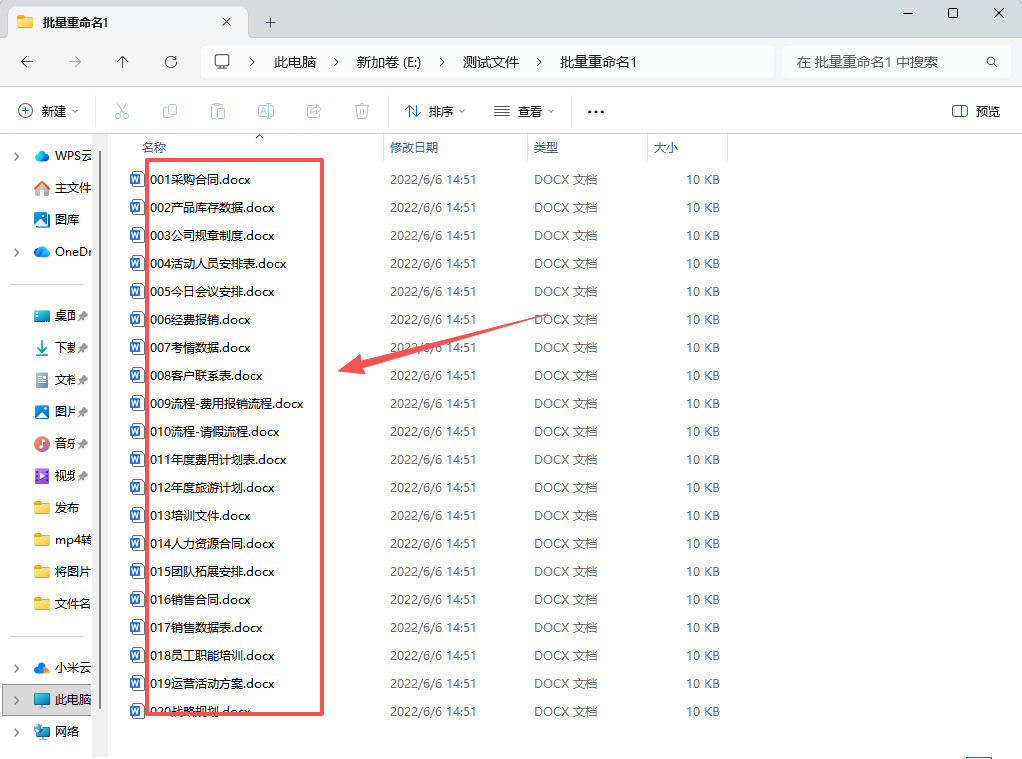Screen dimensions: 1022x759
Task: Sort by the 名称 column header
Action: (154, 147)
